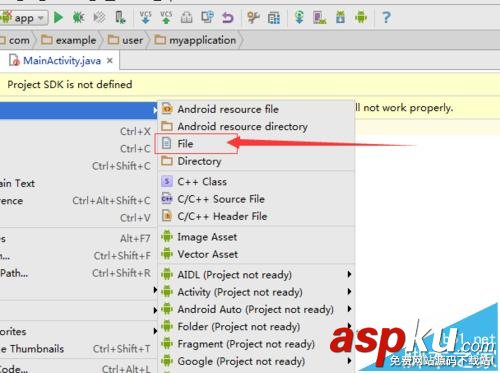The image size is (500, 373).
Task: Click the VCS commit changes icon
Action: (166, 17)
